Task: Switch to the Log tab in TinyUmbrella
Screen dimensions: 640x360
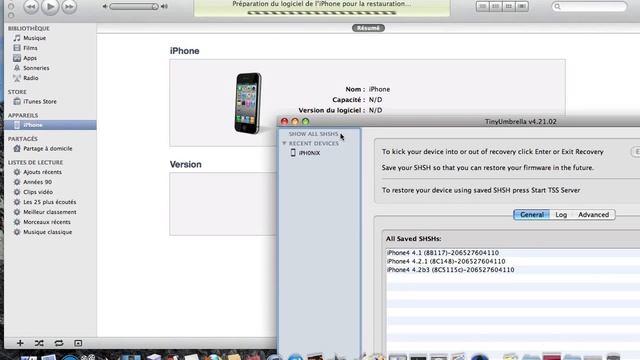Action: pos(561,215)
